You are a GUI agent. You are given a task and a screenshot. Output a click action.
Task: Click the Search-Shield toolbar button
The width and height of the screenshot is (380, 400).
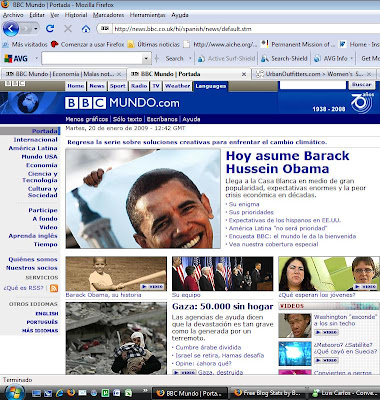coord(284,59)
